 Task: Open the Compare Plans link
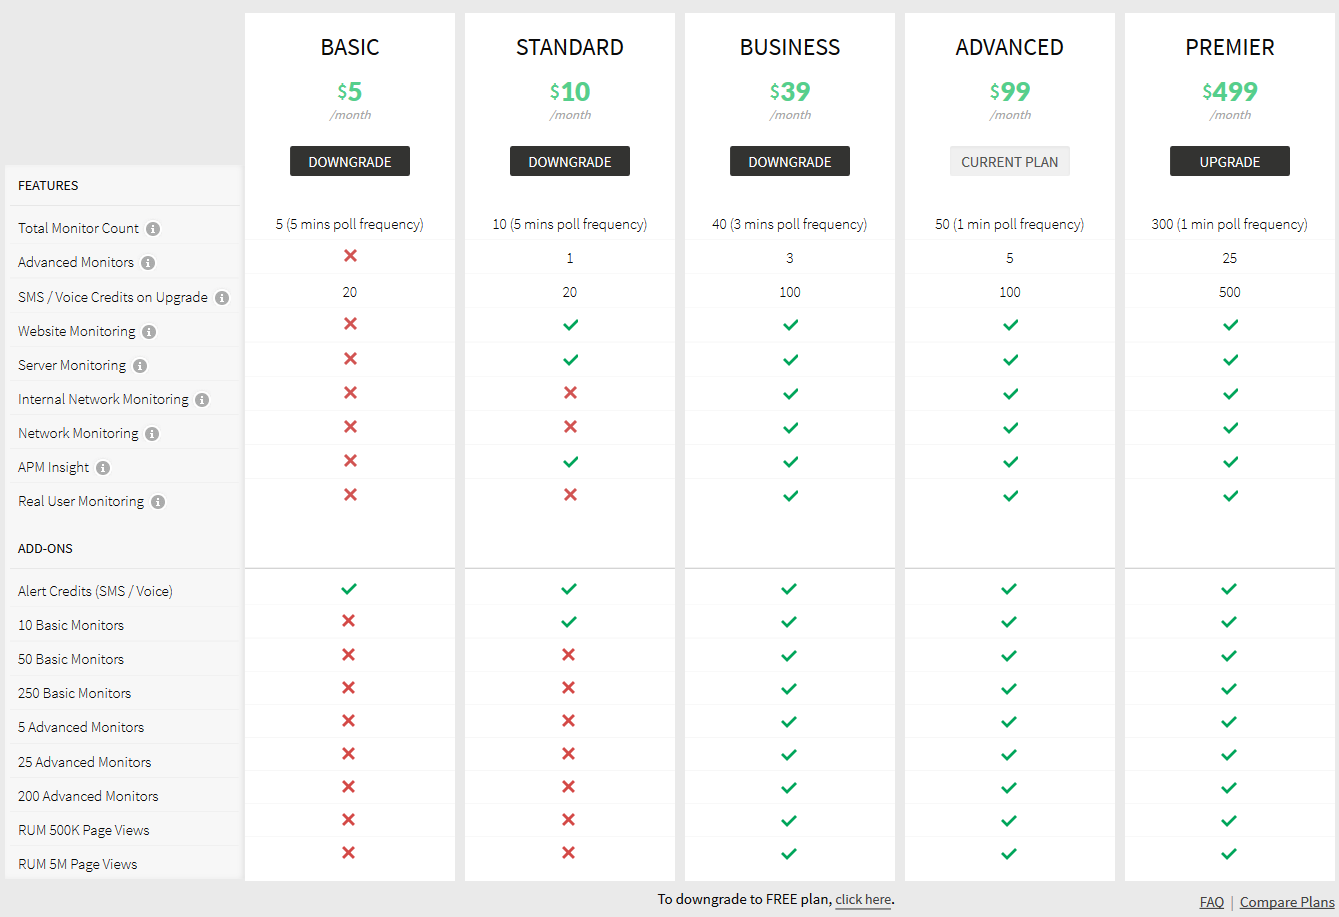click(1287, 902)
